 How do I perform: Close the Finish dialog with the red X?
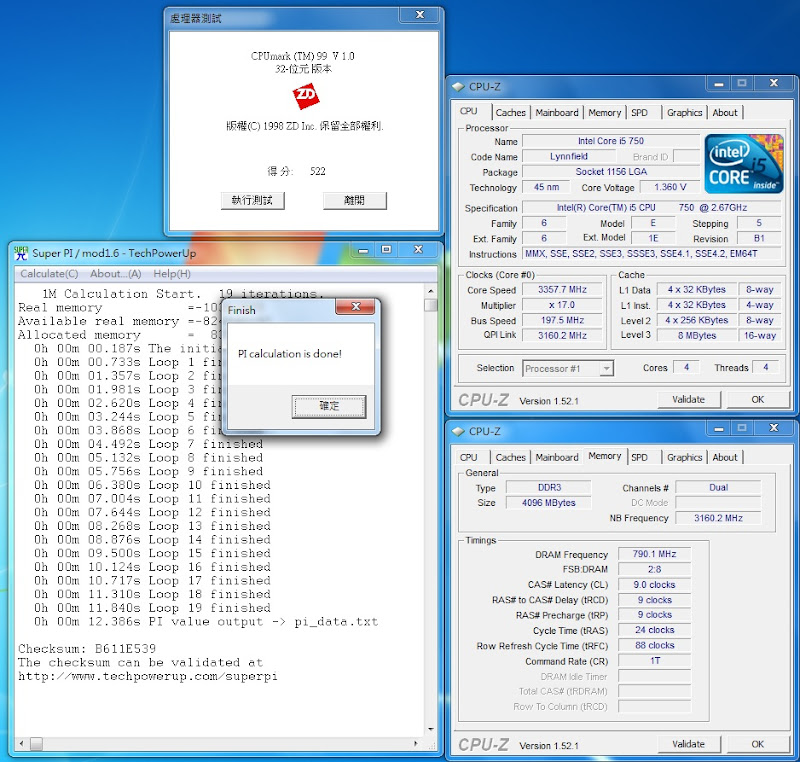[356, 307]
